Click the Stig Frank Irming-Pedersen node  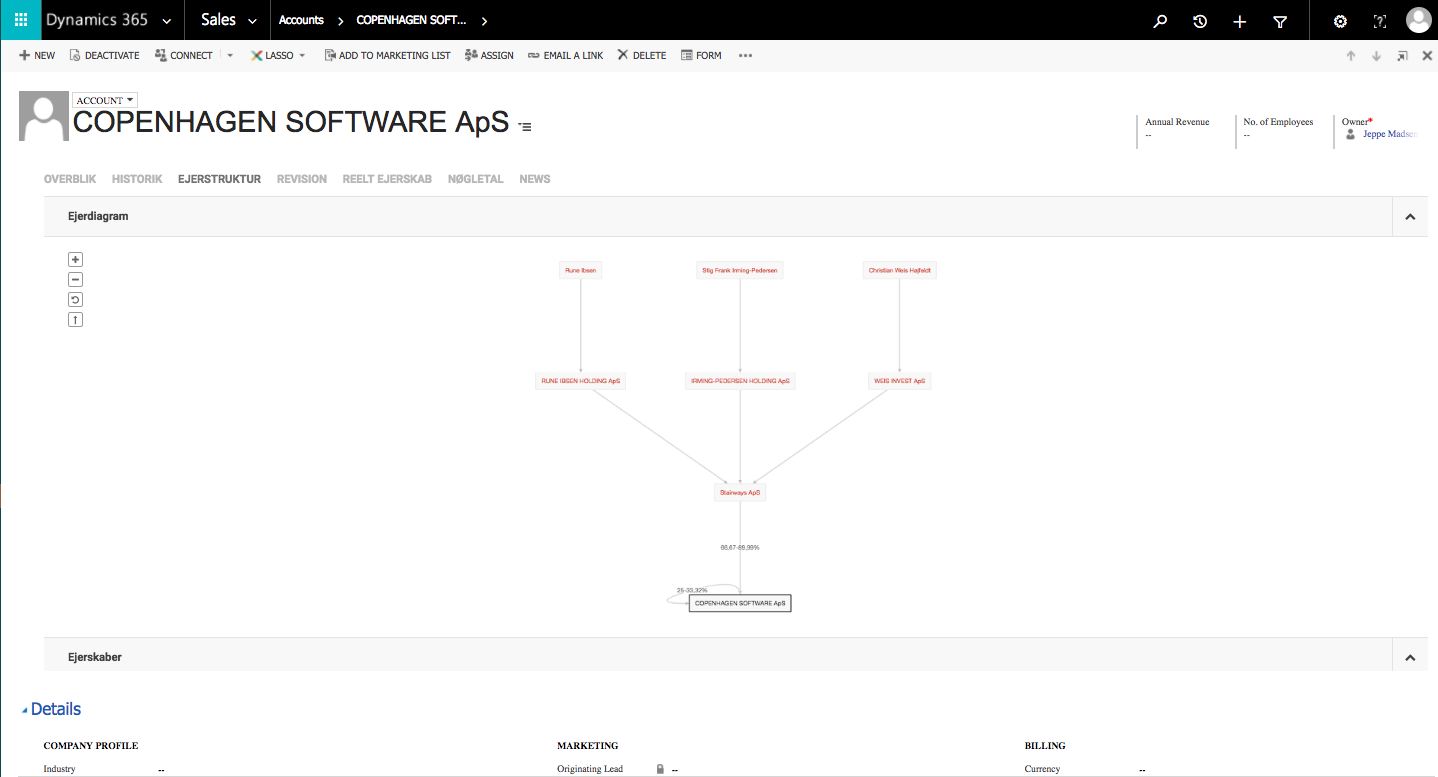coord(740,270)
